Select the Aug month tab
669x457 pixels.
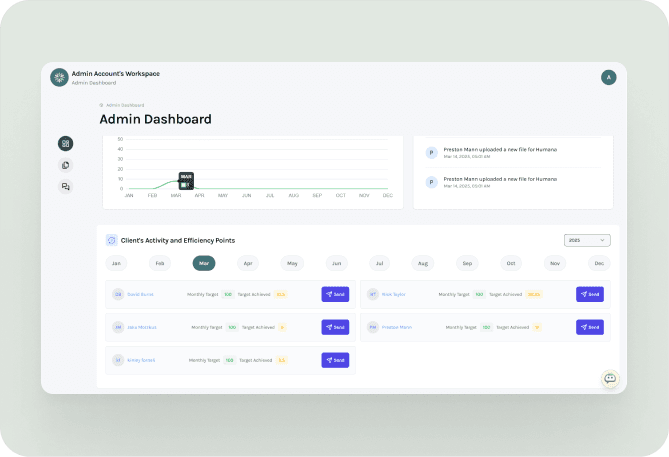pos(423,263)
